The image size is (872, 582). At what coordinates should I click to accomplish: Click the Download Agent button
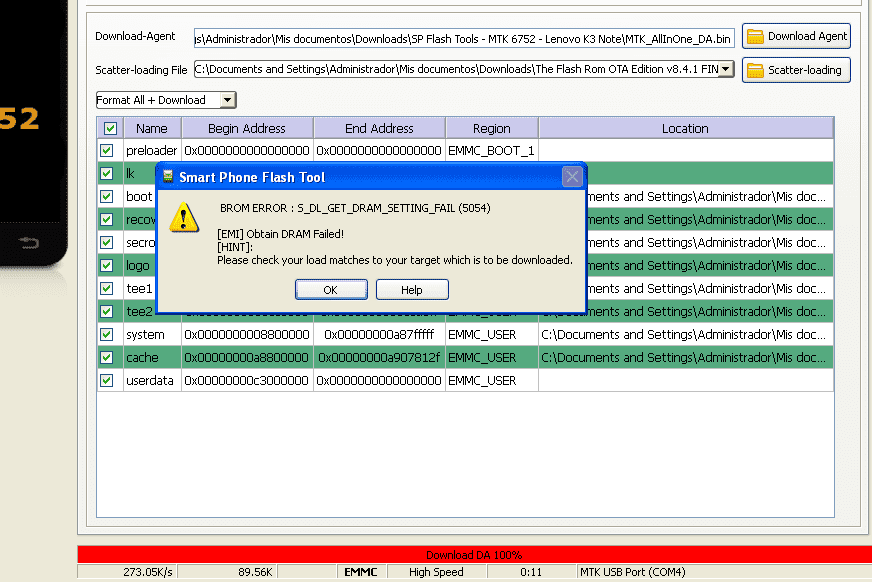click(x=796, y=37)
